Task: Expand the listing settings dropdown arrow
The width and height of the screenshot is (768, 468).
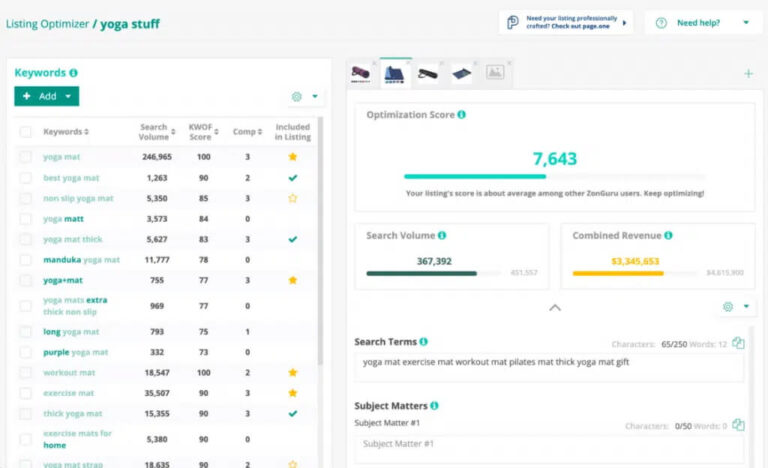Action: pos(746,306)
